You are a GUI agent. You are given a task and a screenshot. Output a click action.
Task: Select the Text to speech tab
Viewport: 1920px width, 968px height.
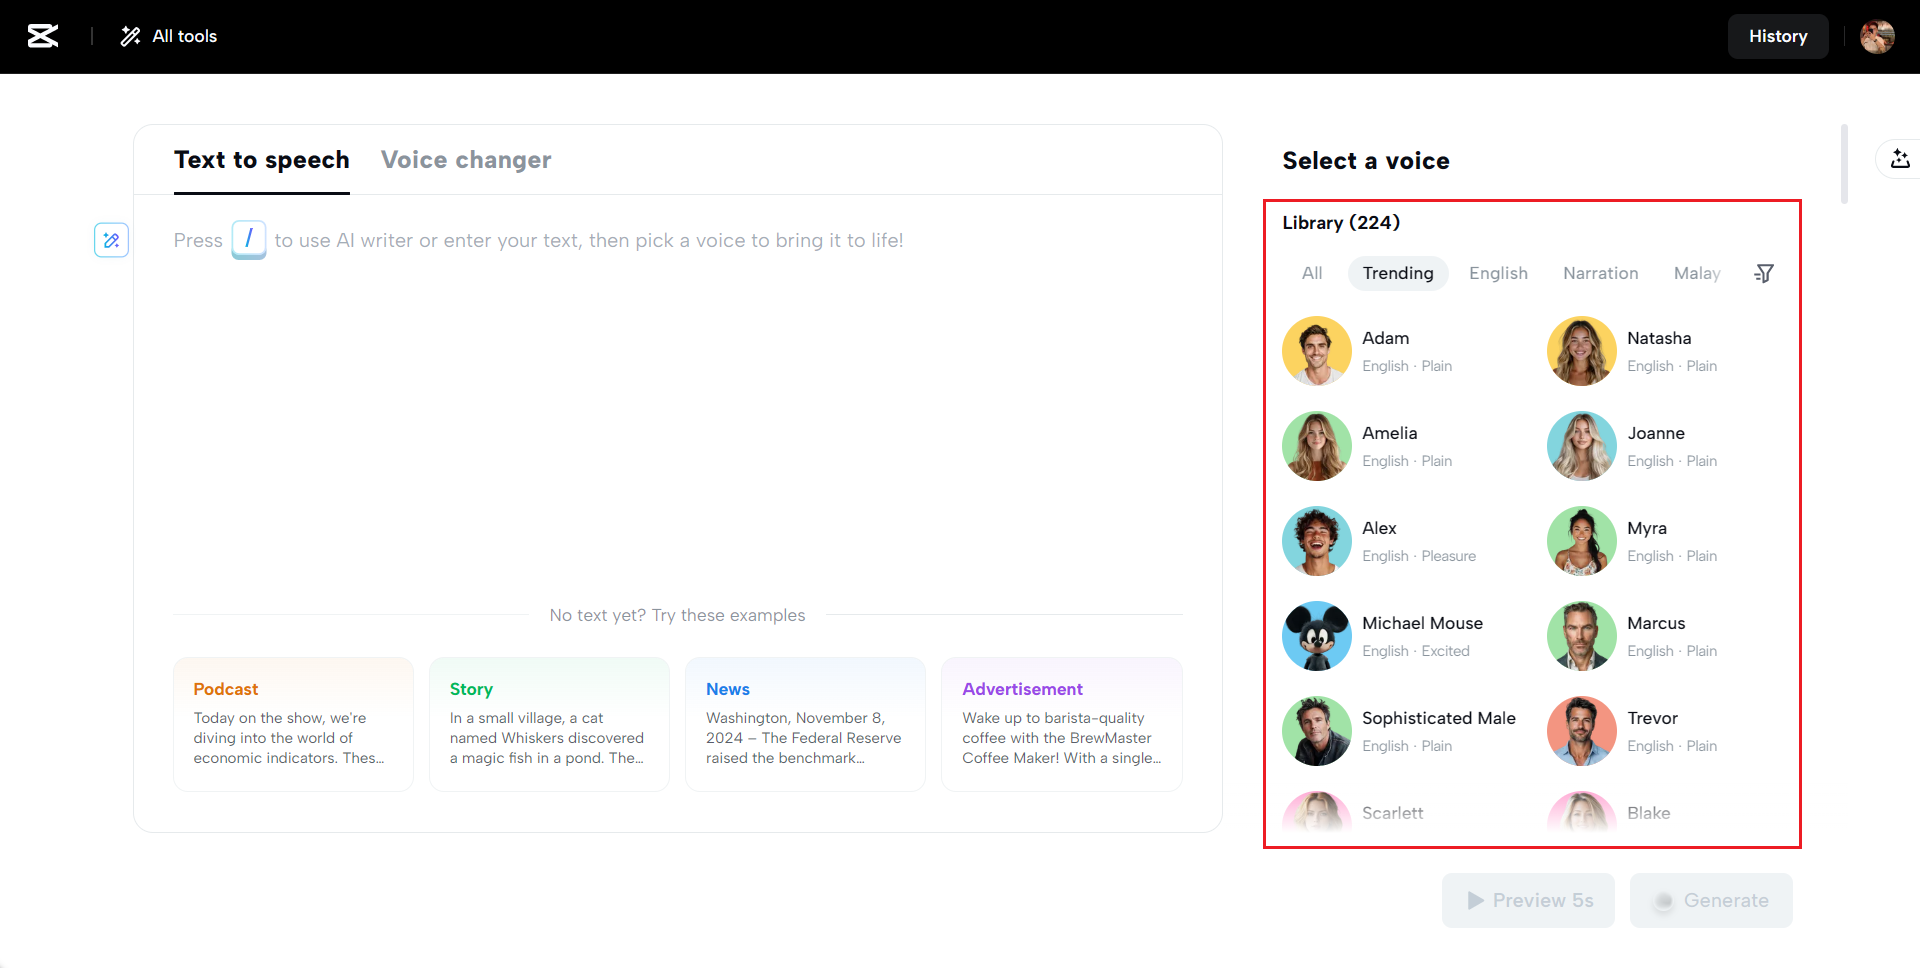pos(262,160)
